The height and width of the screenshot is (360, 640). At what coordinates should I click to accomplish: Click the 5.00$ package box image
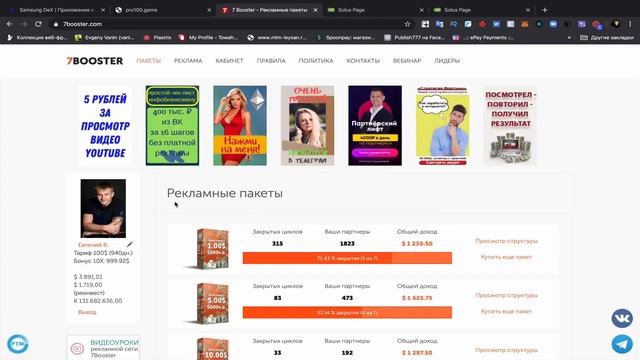212,303
